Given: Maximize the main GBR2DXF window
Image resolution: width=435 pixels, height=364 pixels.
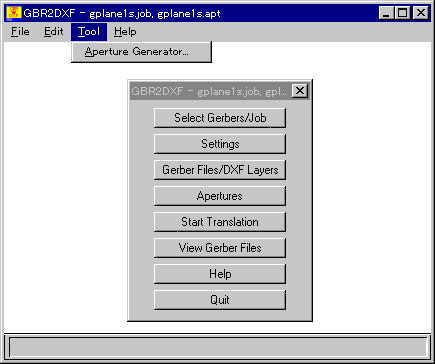Looking at the screenshot, I should pyautogui.click(x=403, y=13).
